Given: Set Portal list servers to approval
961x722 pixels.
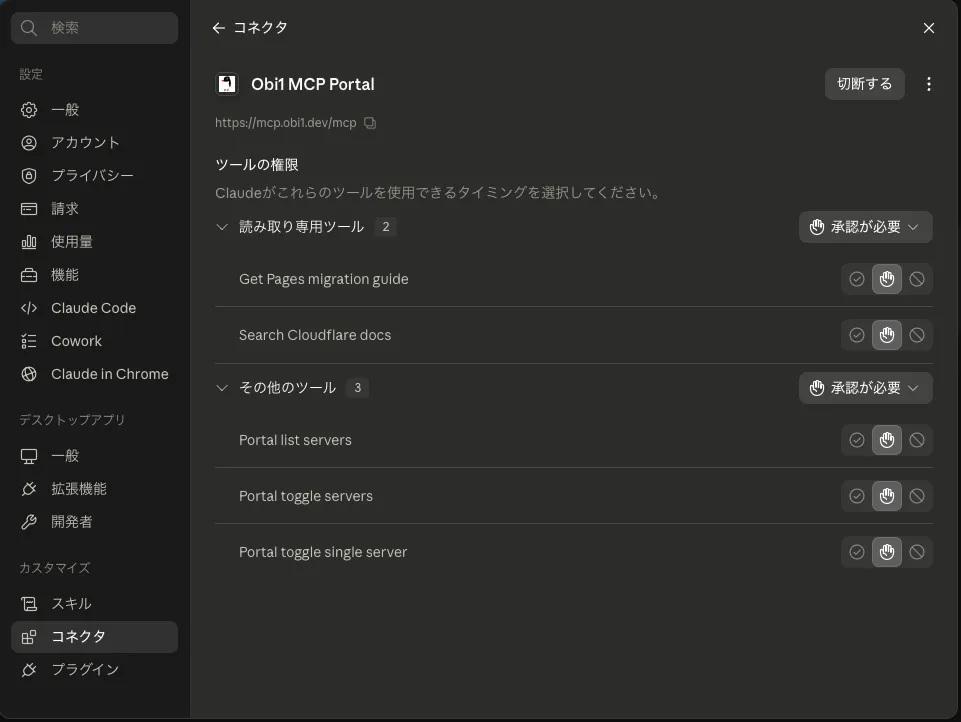Looking at the screenshot, I should [887, 440].
